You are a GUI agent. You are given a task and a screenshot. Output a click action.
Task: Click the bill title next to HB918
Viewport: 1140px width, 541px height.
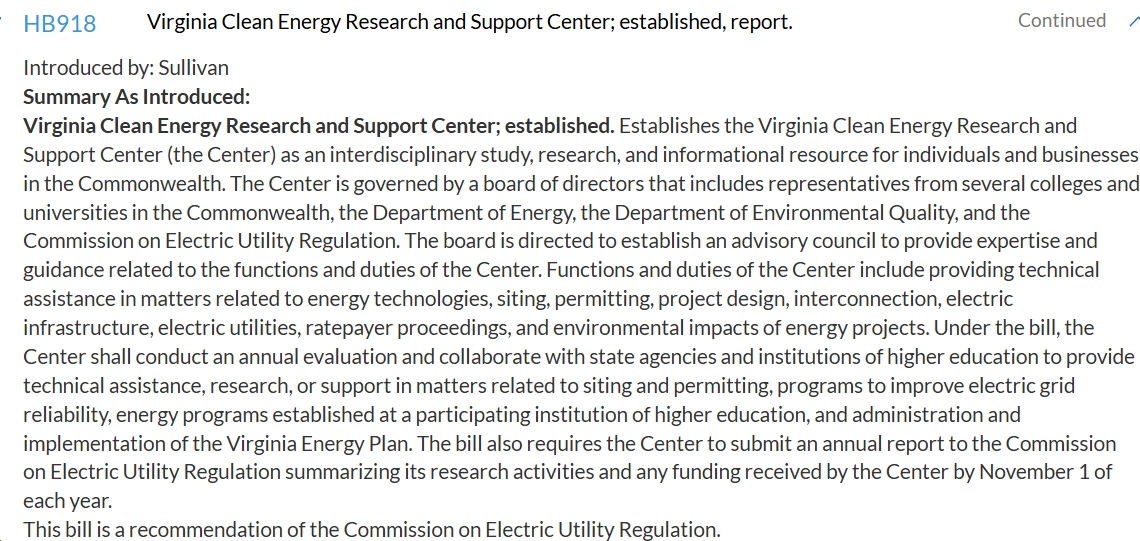tap(469, 22)
